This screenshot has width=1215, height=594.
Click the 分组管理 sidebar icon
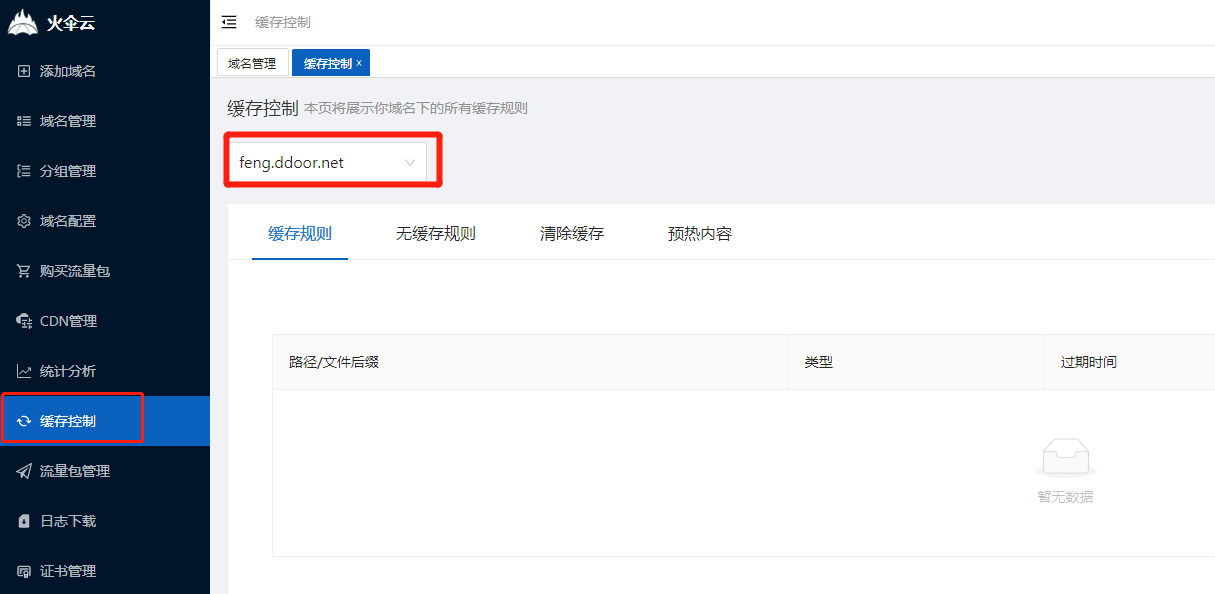click(24, 171)
